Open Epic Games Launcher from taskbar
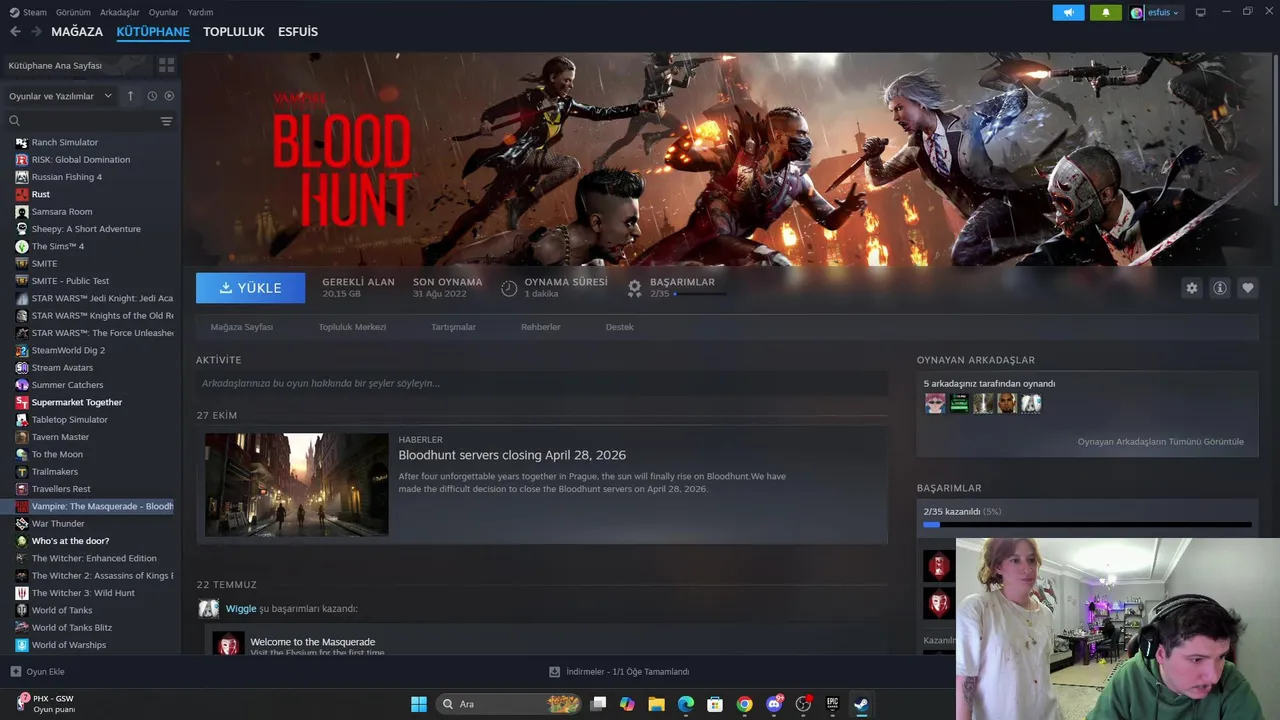 click(x=832, y=704)
